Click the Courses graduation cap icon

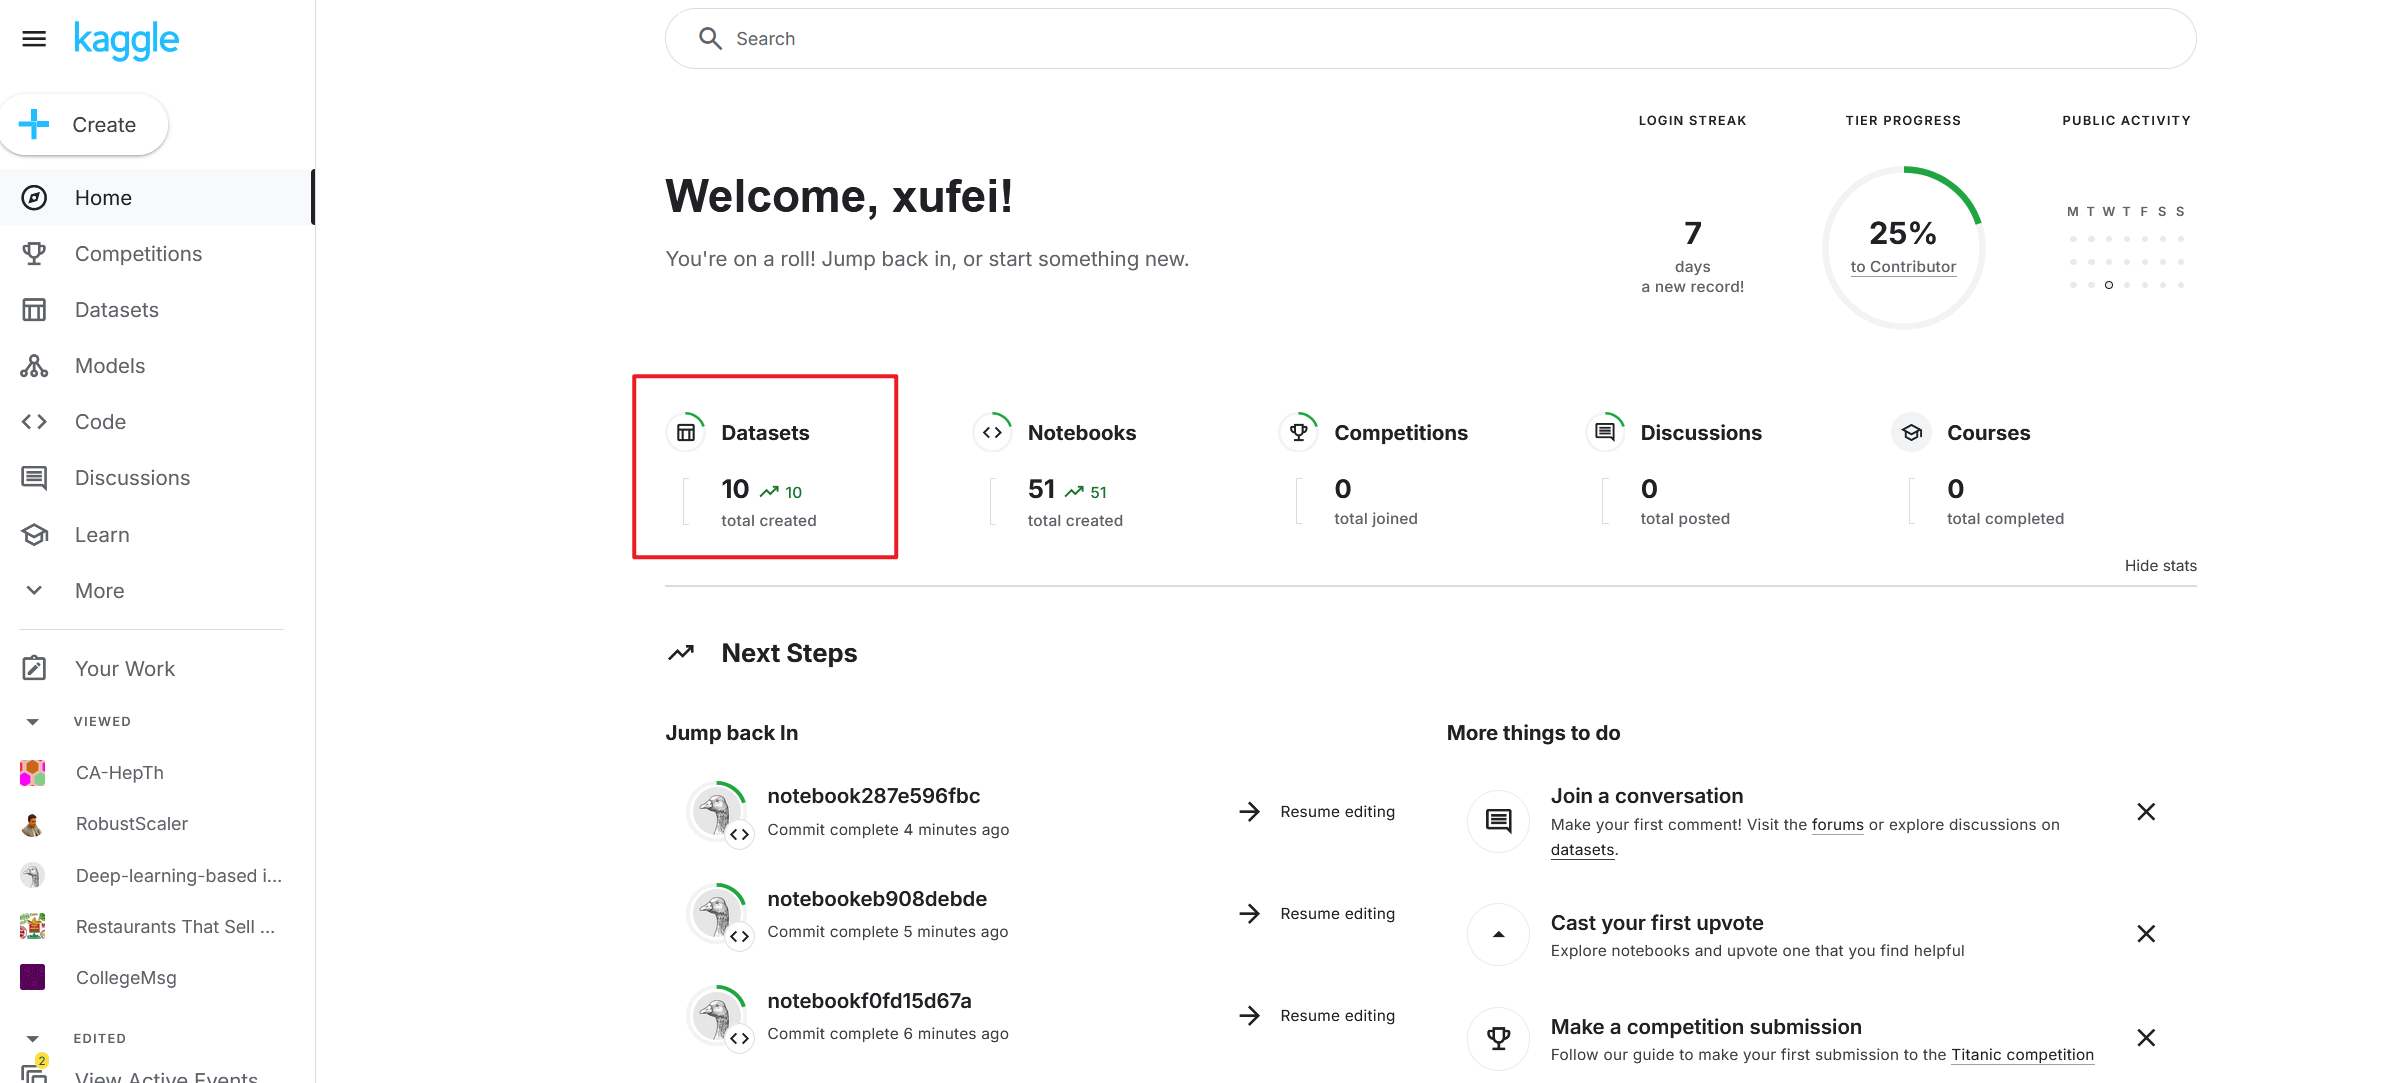(x=1911, y=433)
